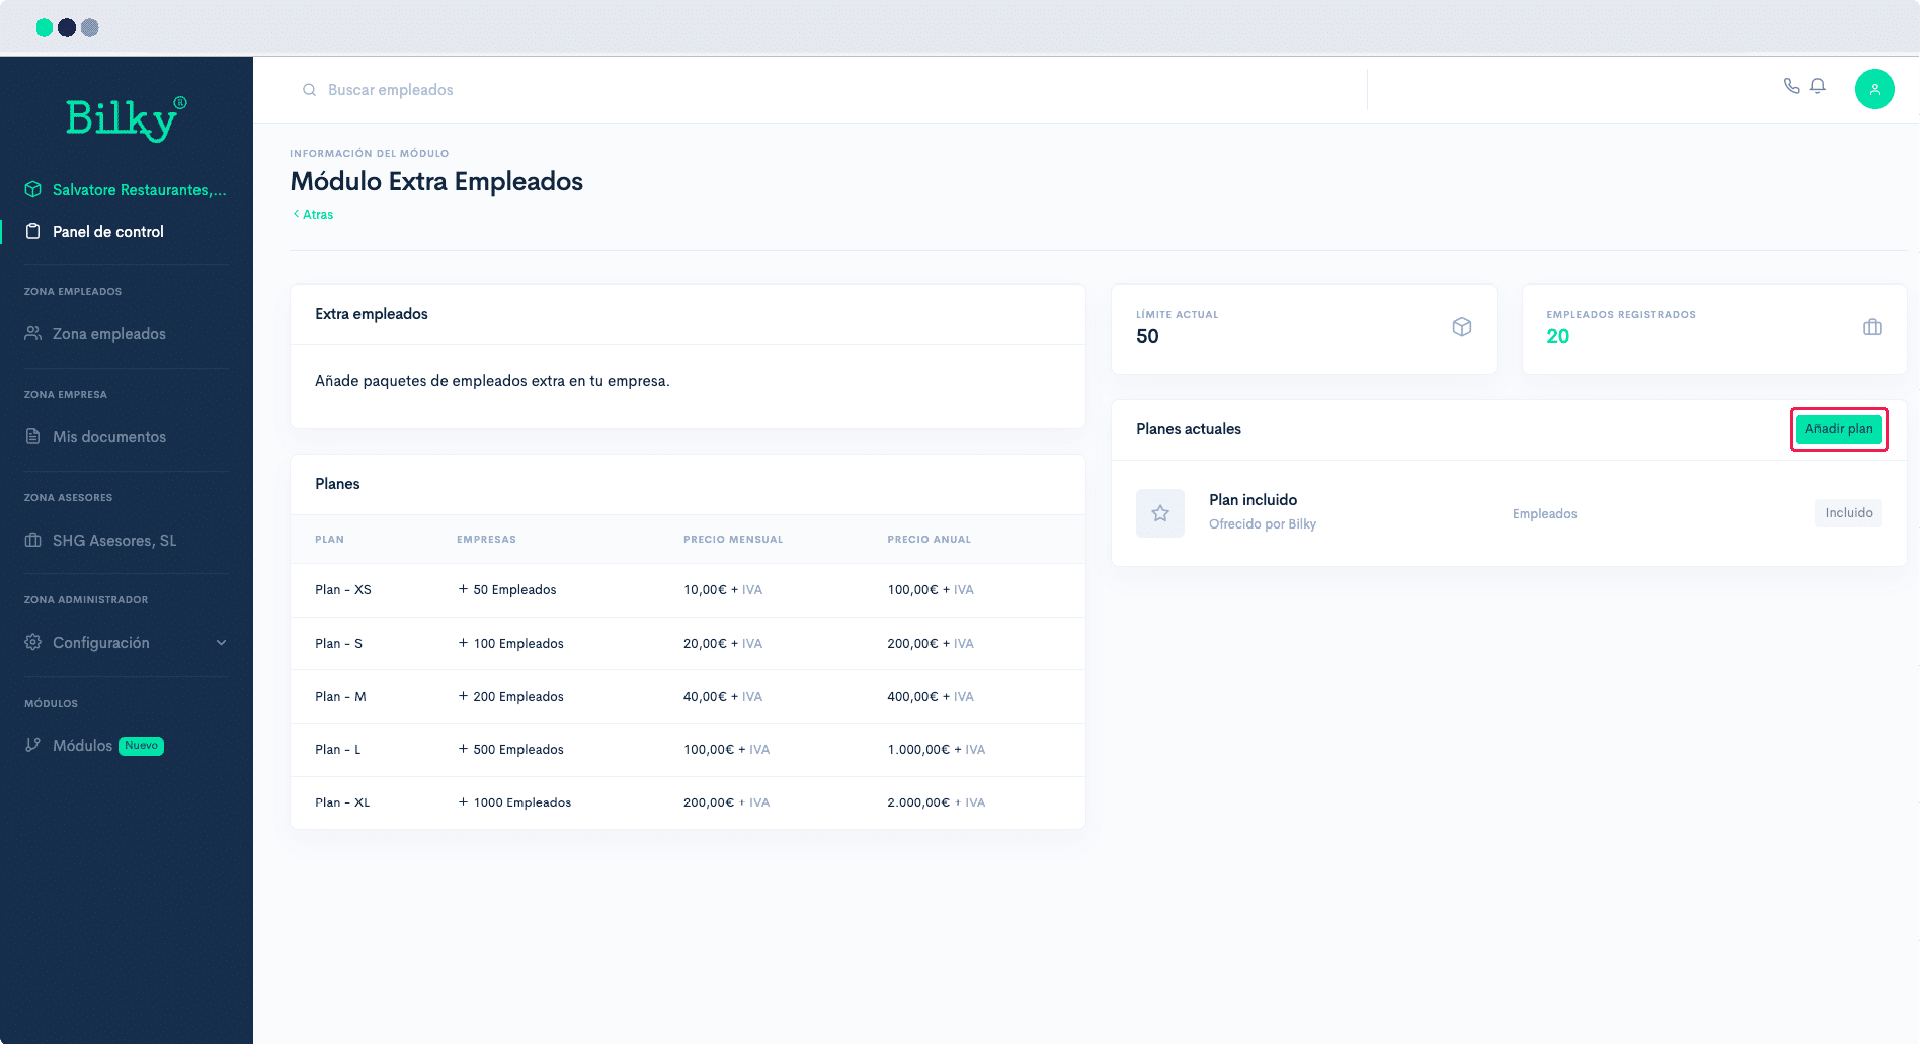Screen dimensions: 1920x1044
Task: Click the green window control dot
Action: tap(44, 27)
